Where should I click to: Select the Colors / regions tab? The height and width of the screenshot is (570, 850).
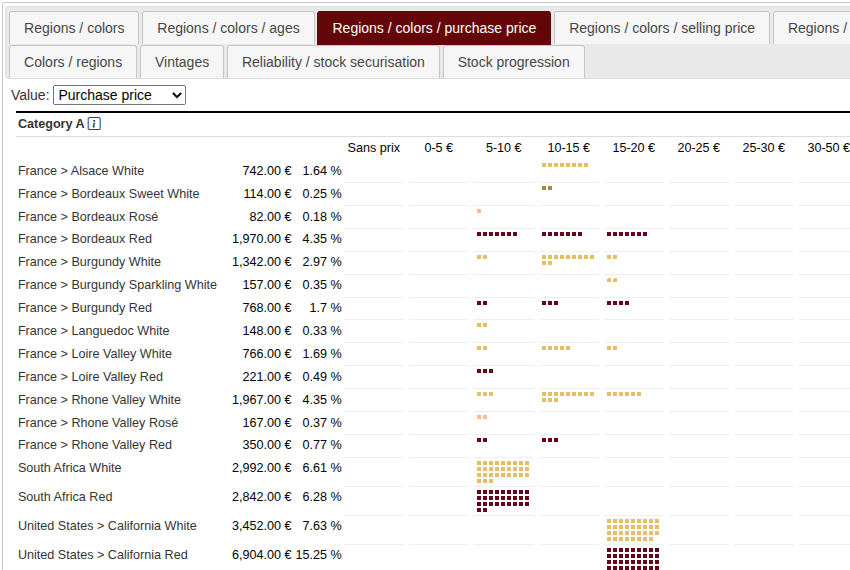coord(73,62)
